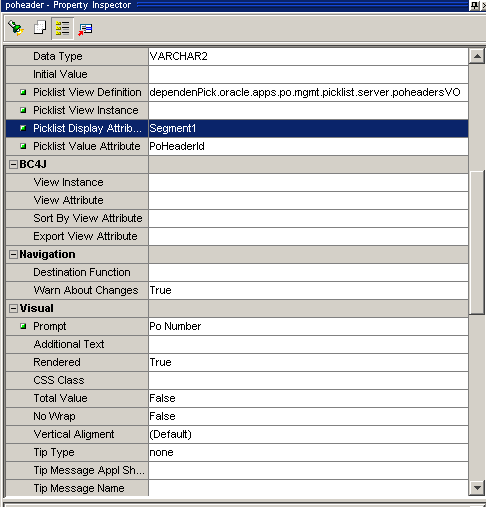Collapse the BC4J category
Image resolution: width=486 pixels, height=507 pixels.
(13, 164)
